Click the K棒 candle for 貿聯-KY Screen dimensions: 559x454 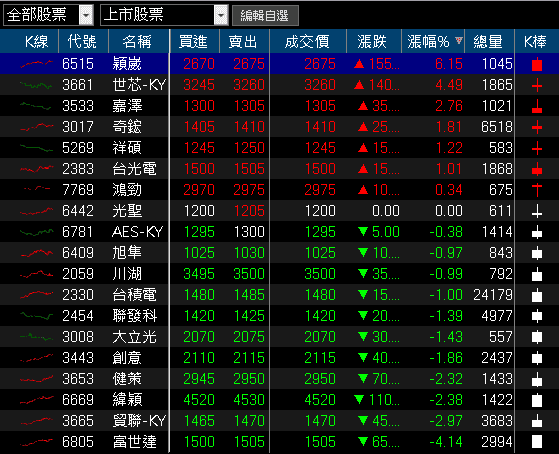point(537,421)
